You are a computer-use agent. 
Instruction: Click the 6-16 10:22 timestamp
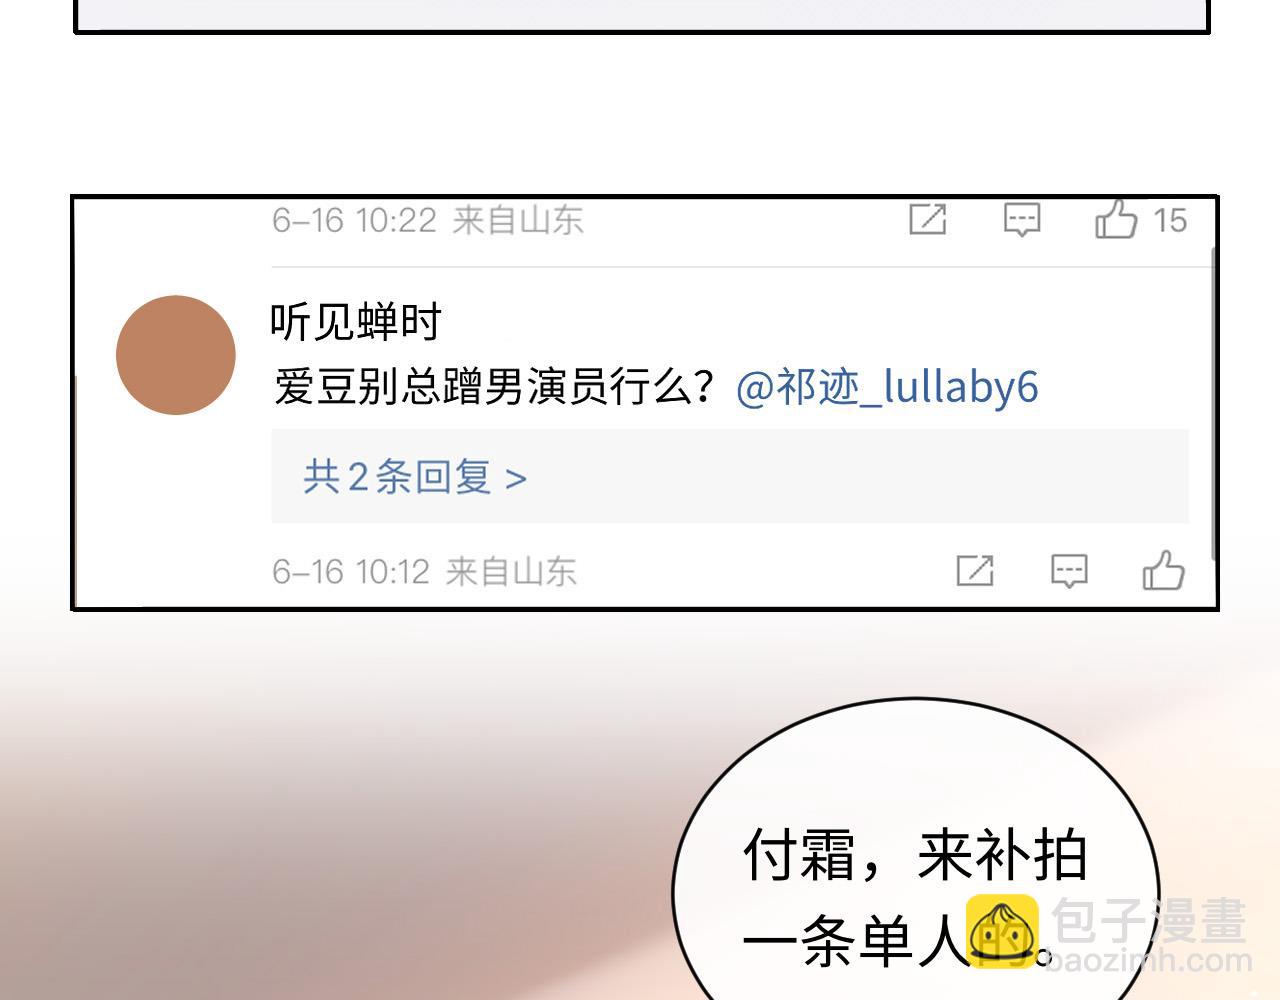pyautogui.click(x=354, y=220)
